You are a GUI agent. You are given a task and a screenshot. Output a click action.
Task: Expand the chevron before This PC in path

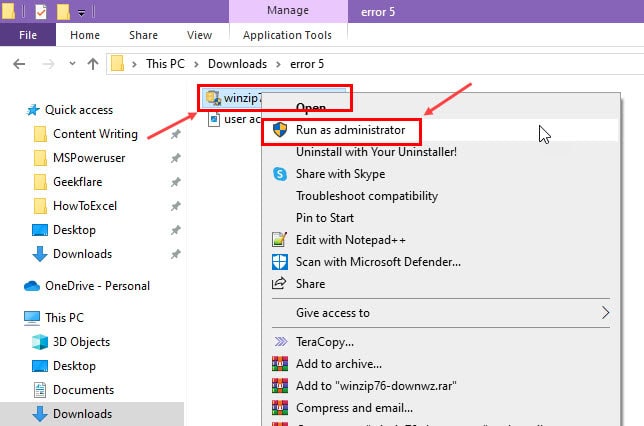click(x=134, y=64)
